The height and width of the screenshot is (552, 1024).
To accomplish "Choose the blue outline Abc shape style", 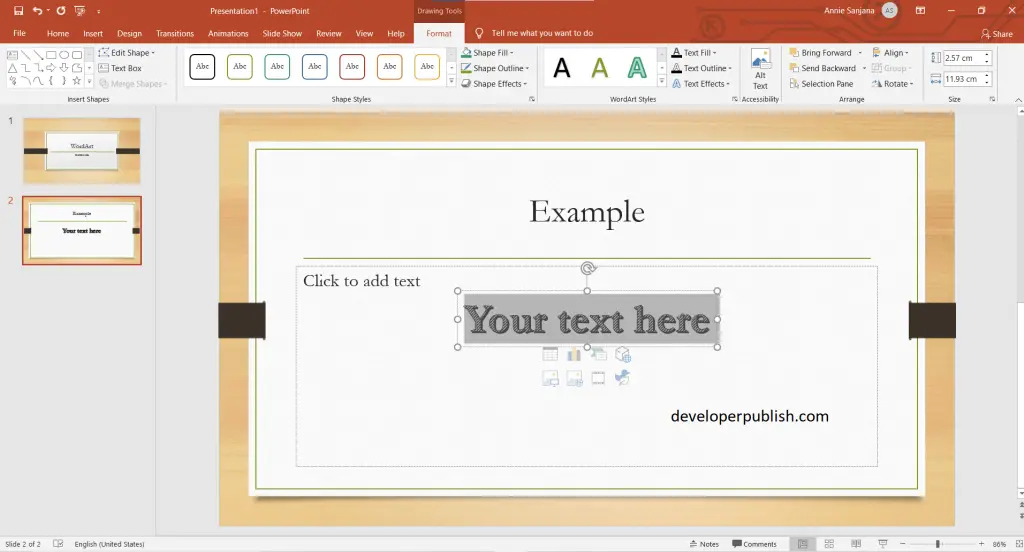I will click(x=315, y=67).
